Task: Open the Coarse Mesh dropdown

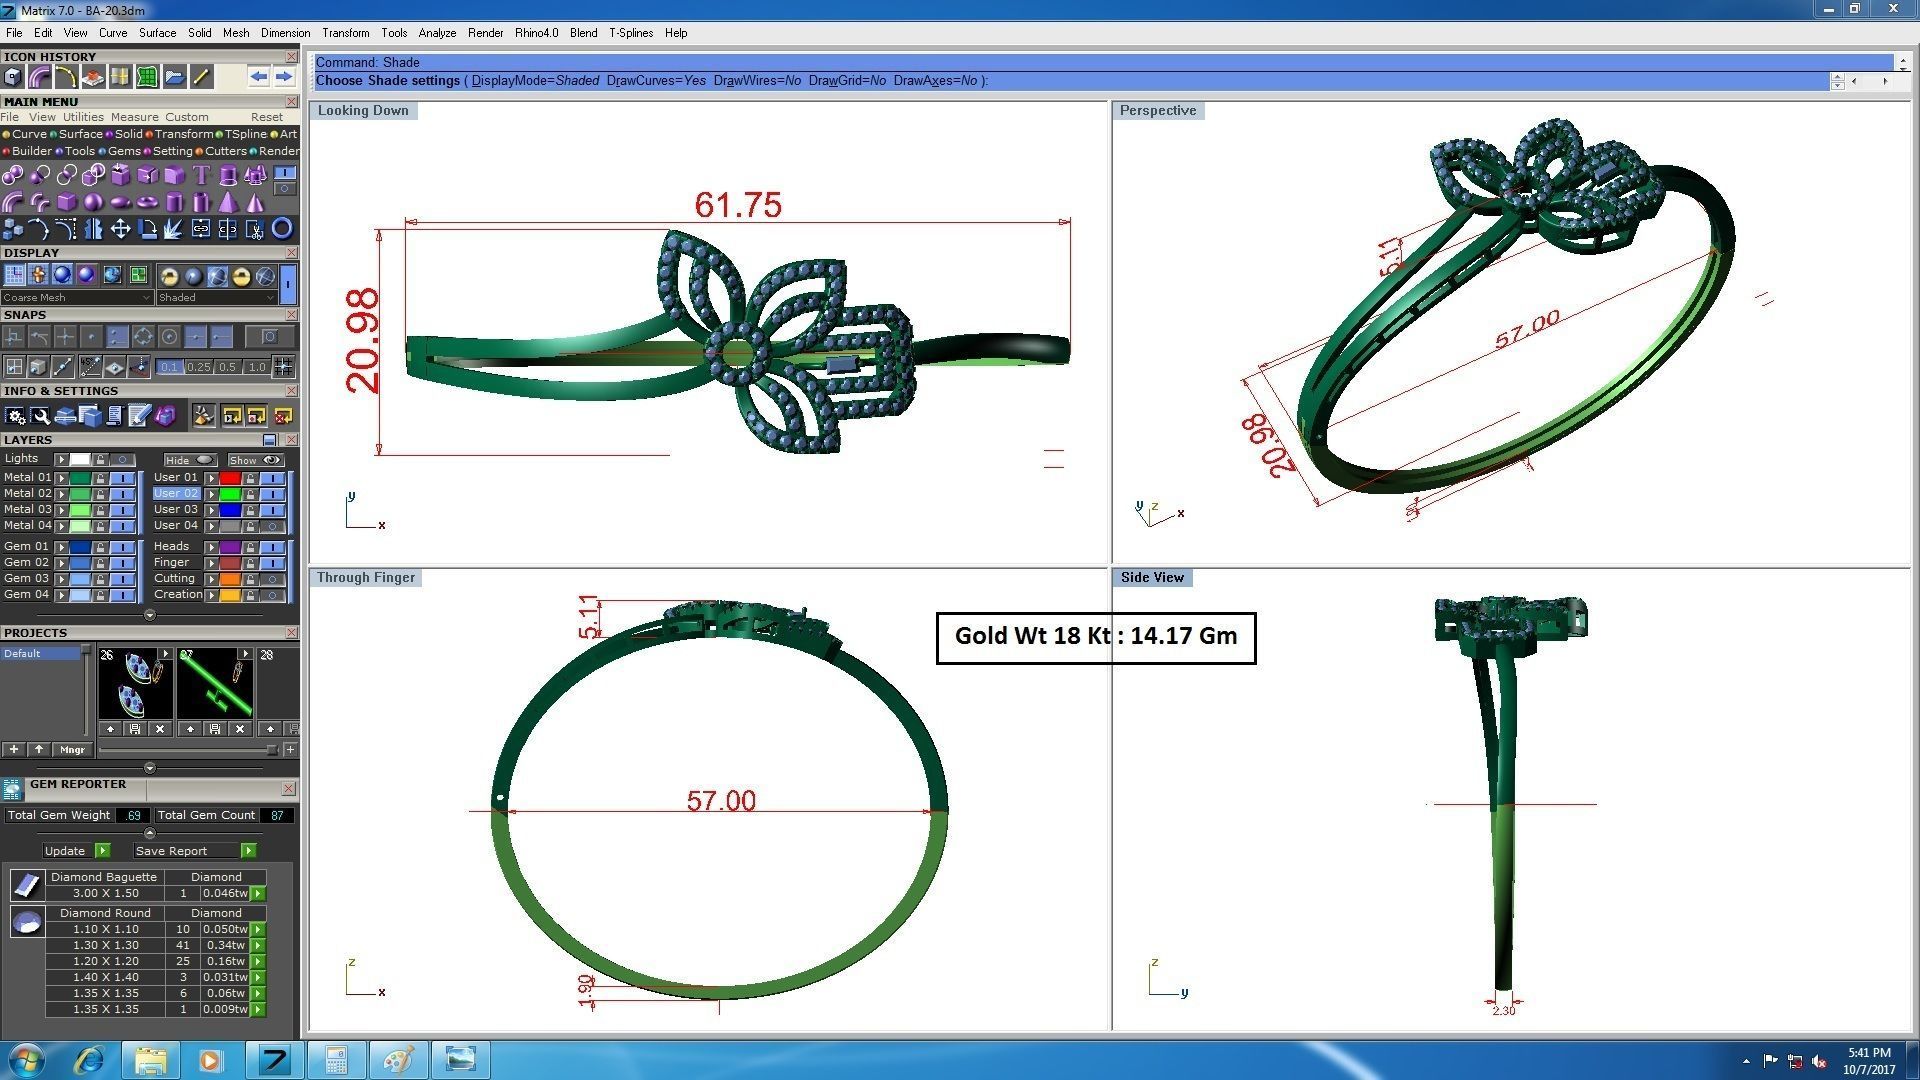Action: (x=77, y=297)
